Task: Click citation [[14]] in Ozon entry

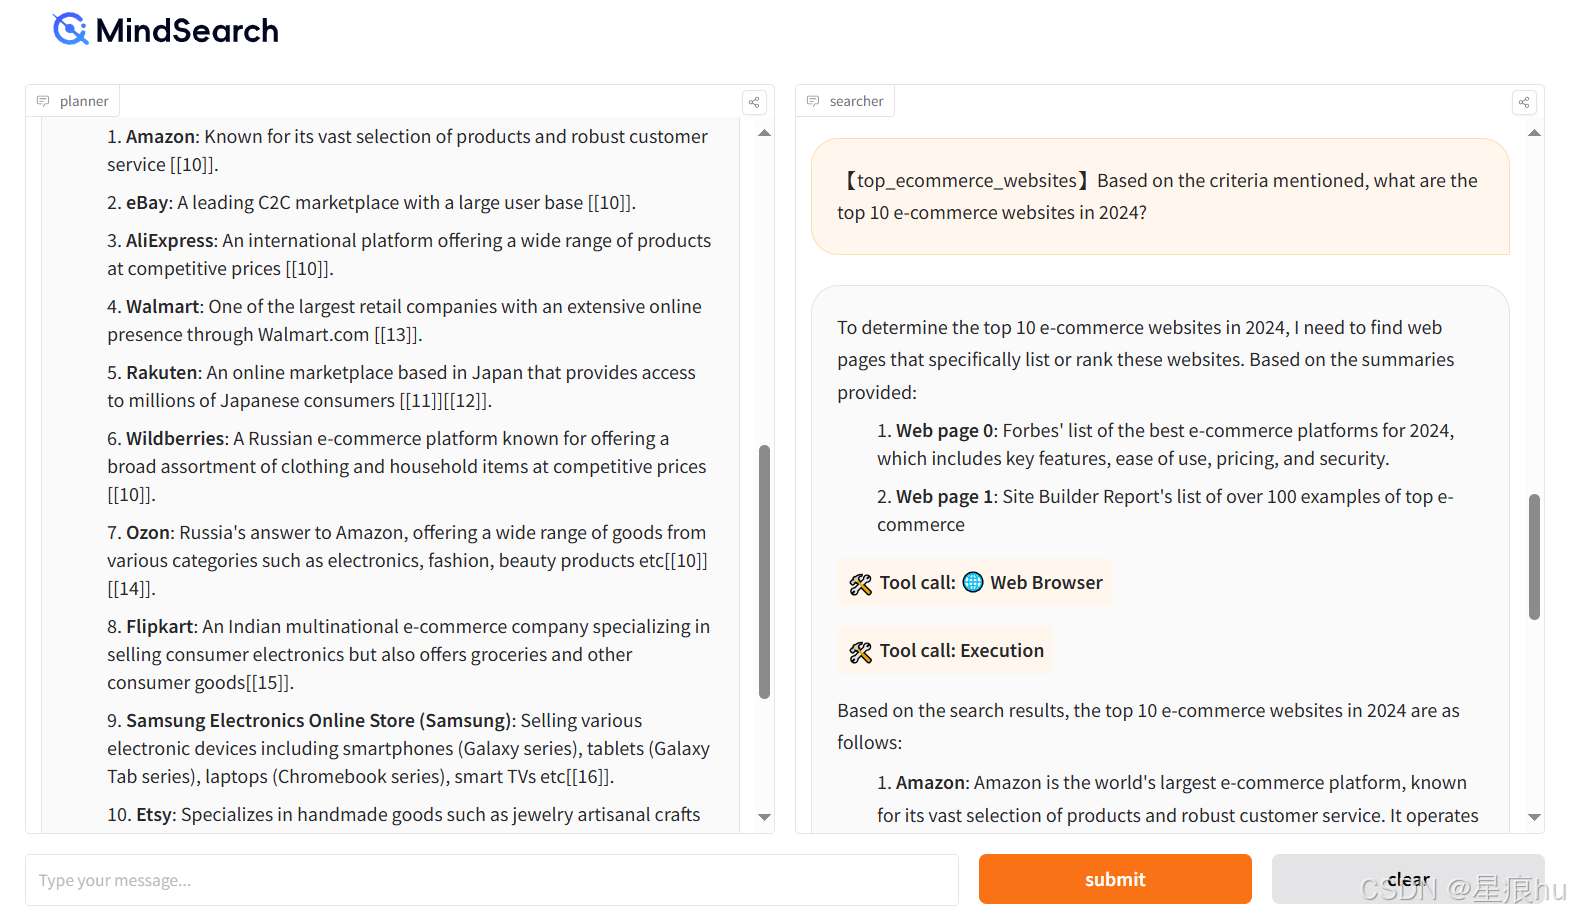Action: coord(131,588)
